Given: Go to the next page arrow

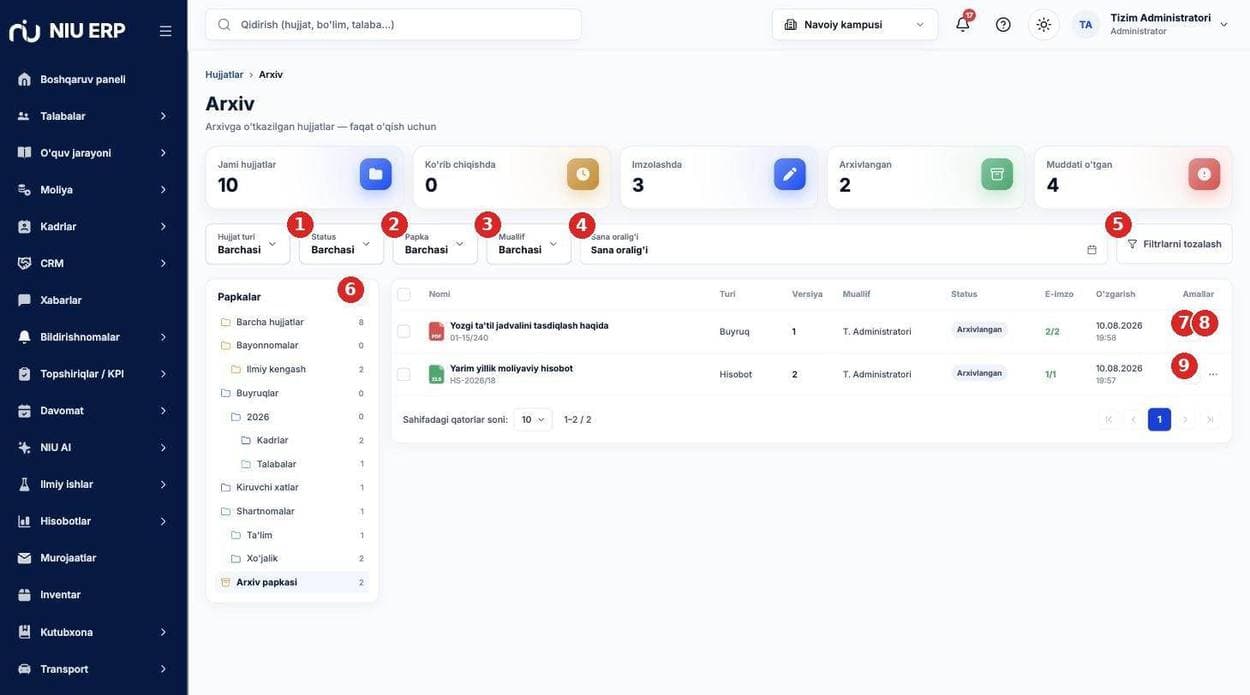Looking at the screenshot, I should click(1185, 420).
